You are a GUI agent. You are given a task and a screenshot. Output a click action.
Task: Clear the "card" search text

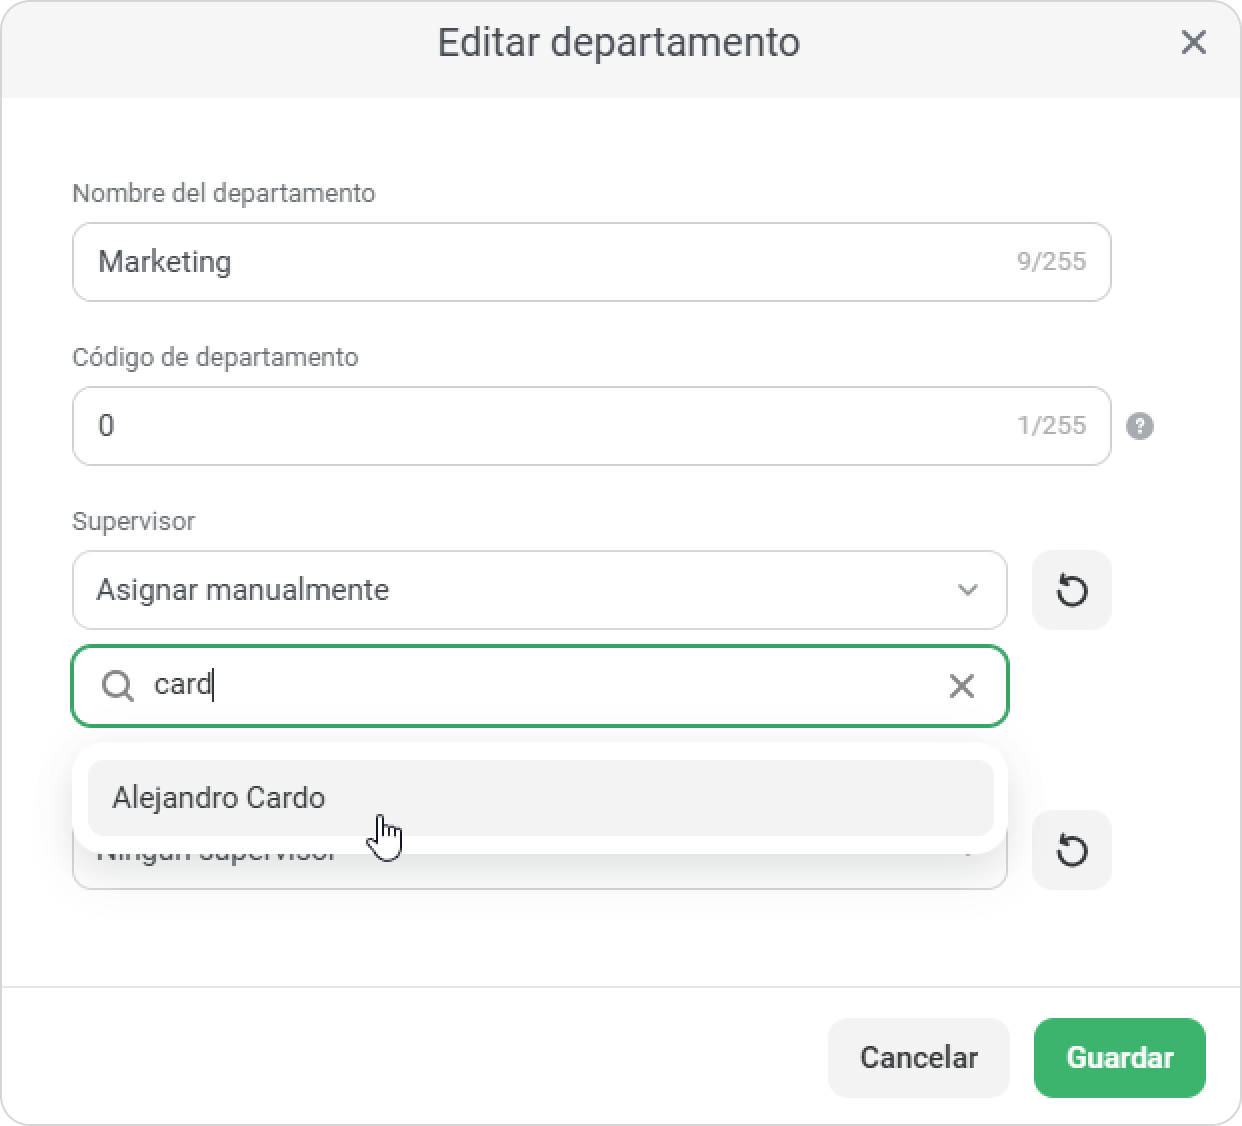pyautogui.click(x=961, y=686)
